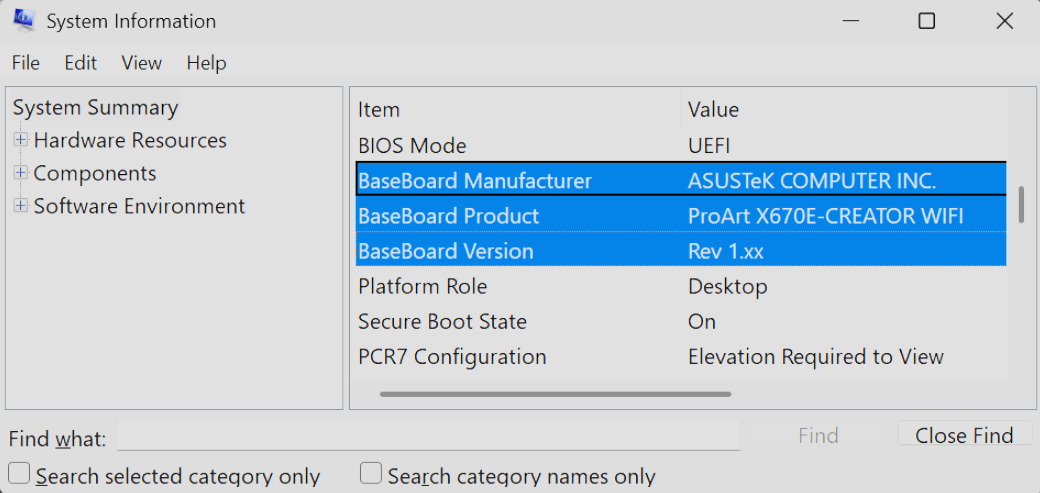The image size is (1040, 493).
Task: Click the horizontal scrollbar thumb
Action: (555, 394)
